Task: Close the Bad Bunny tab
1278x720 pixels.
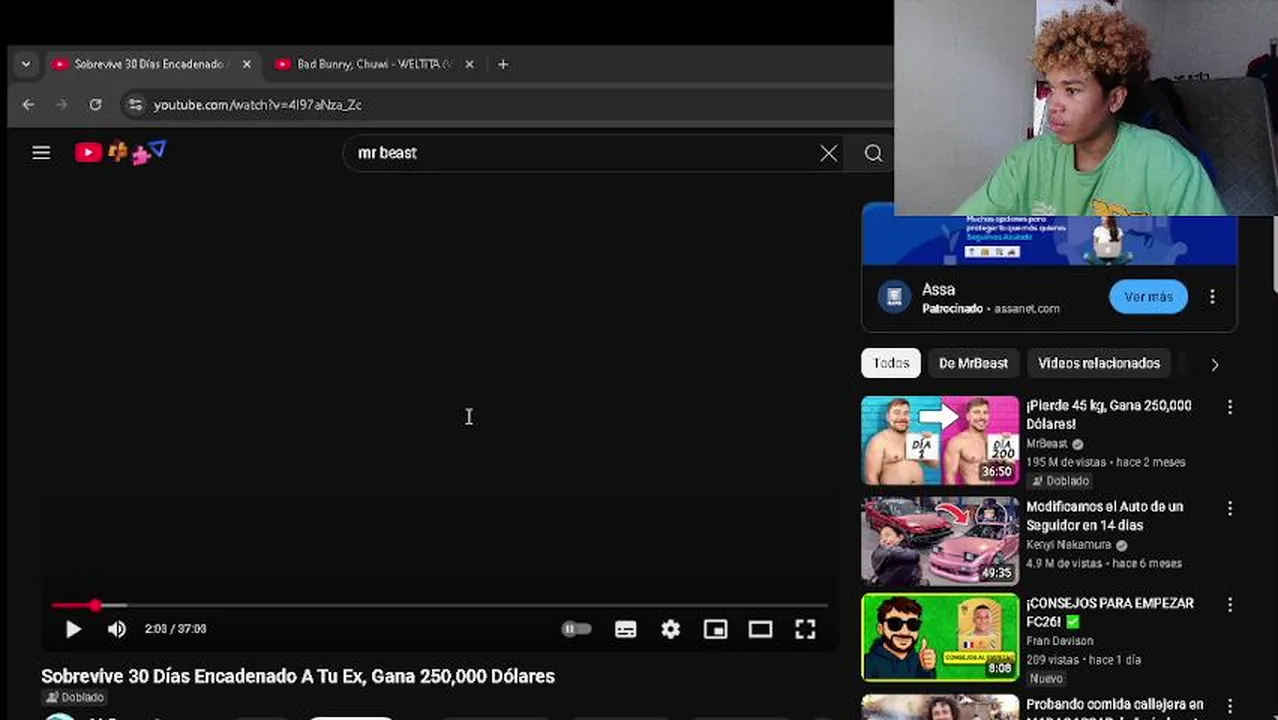Action: click(x=469, y=64)
